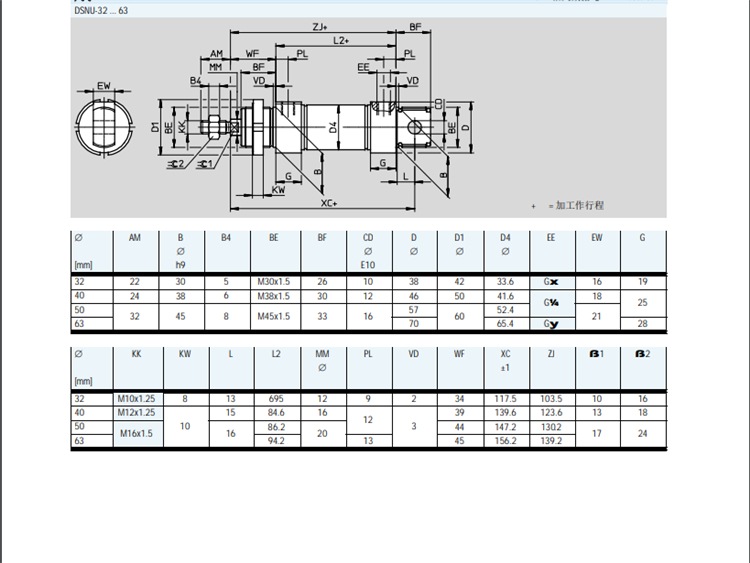This screenshot has height=563, width=750.
Task: Click the "ZJ" column header in the second table
Action: (x=551, y=354)
